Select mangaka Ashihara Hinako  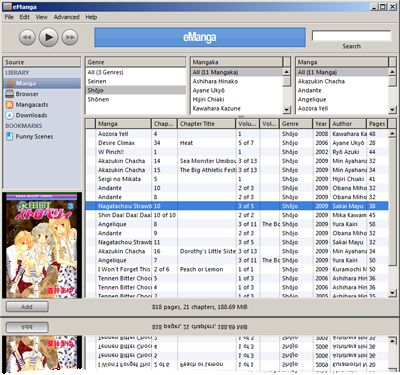(x=237, y=81)
